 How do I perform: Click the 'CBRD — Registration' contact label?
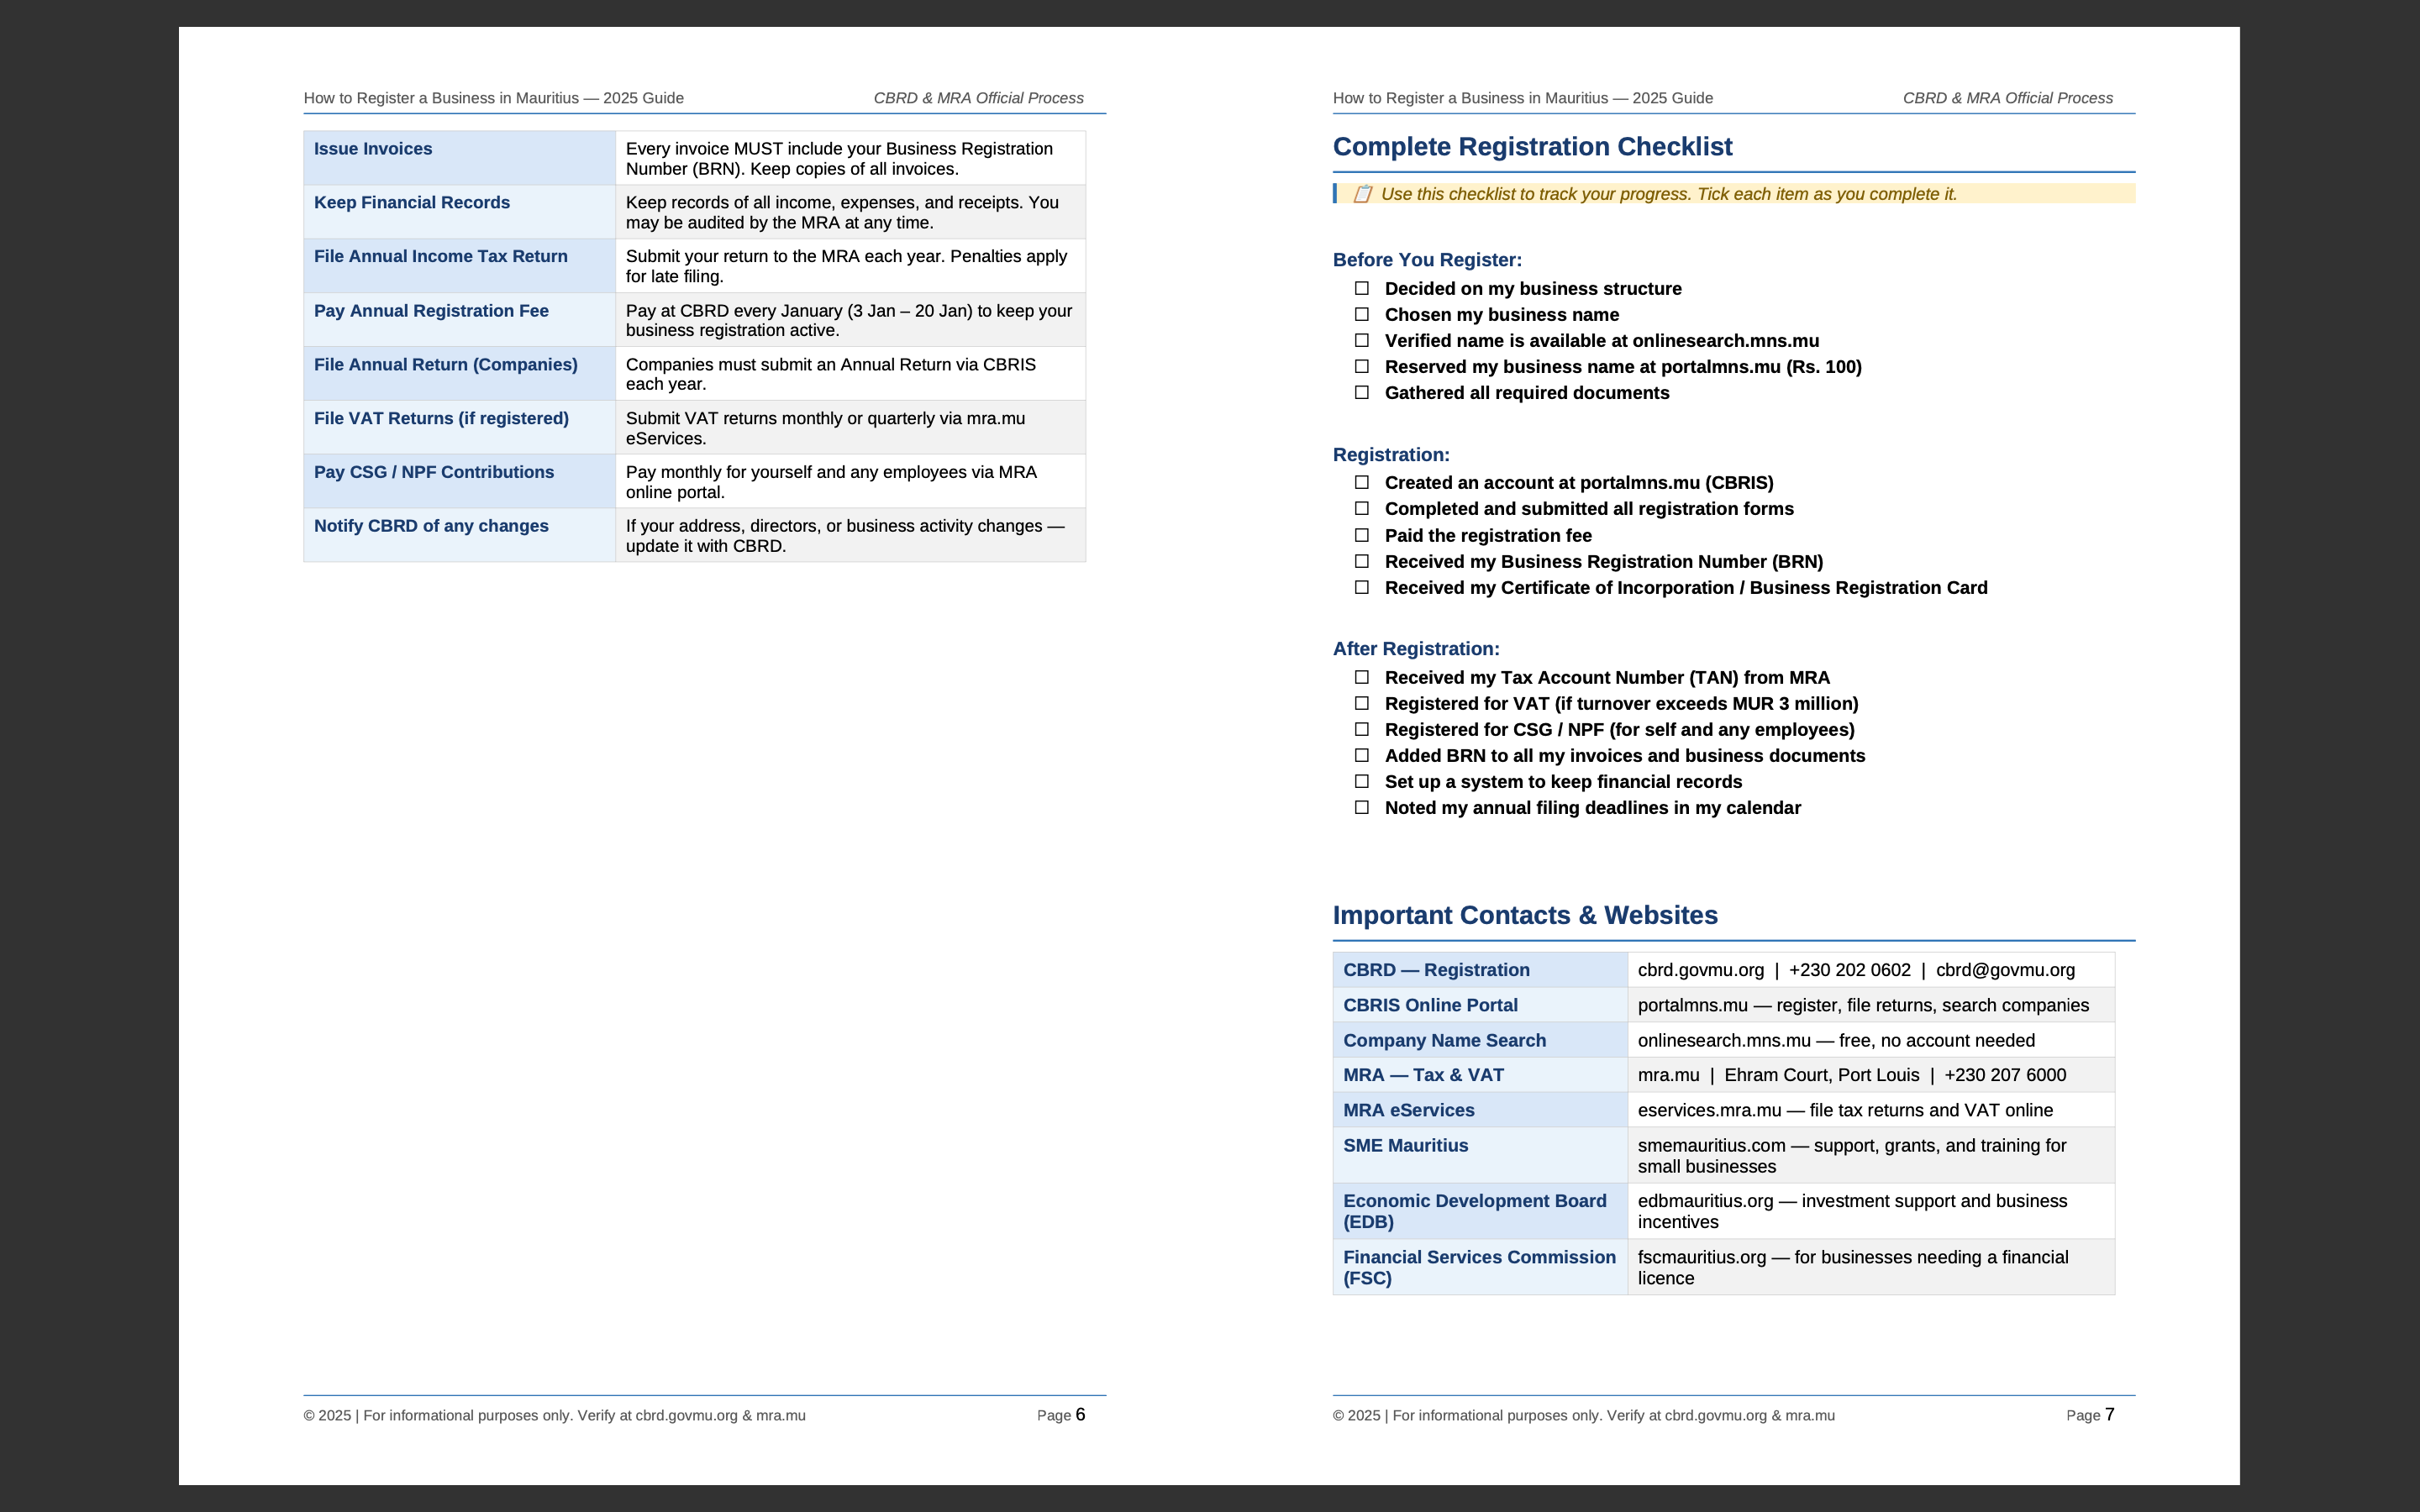(1436, 970)
